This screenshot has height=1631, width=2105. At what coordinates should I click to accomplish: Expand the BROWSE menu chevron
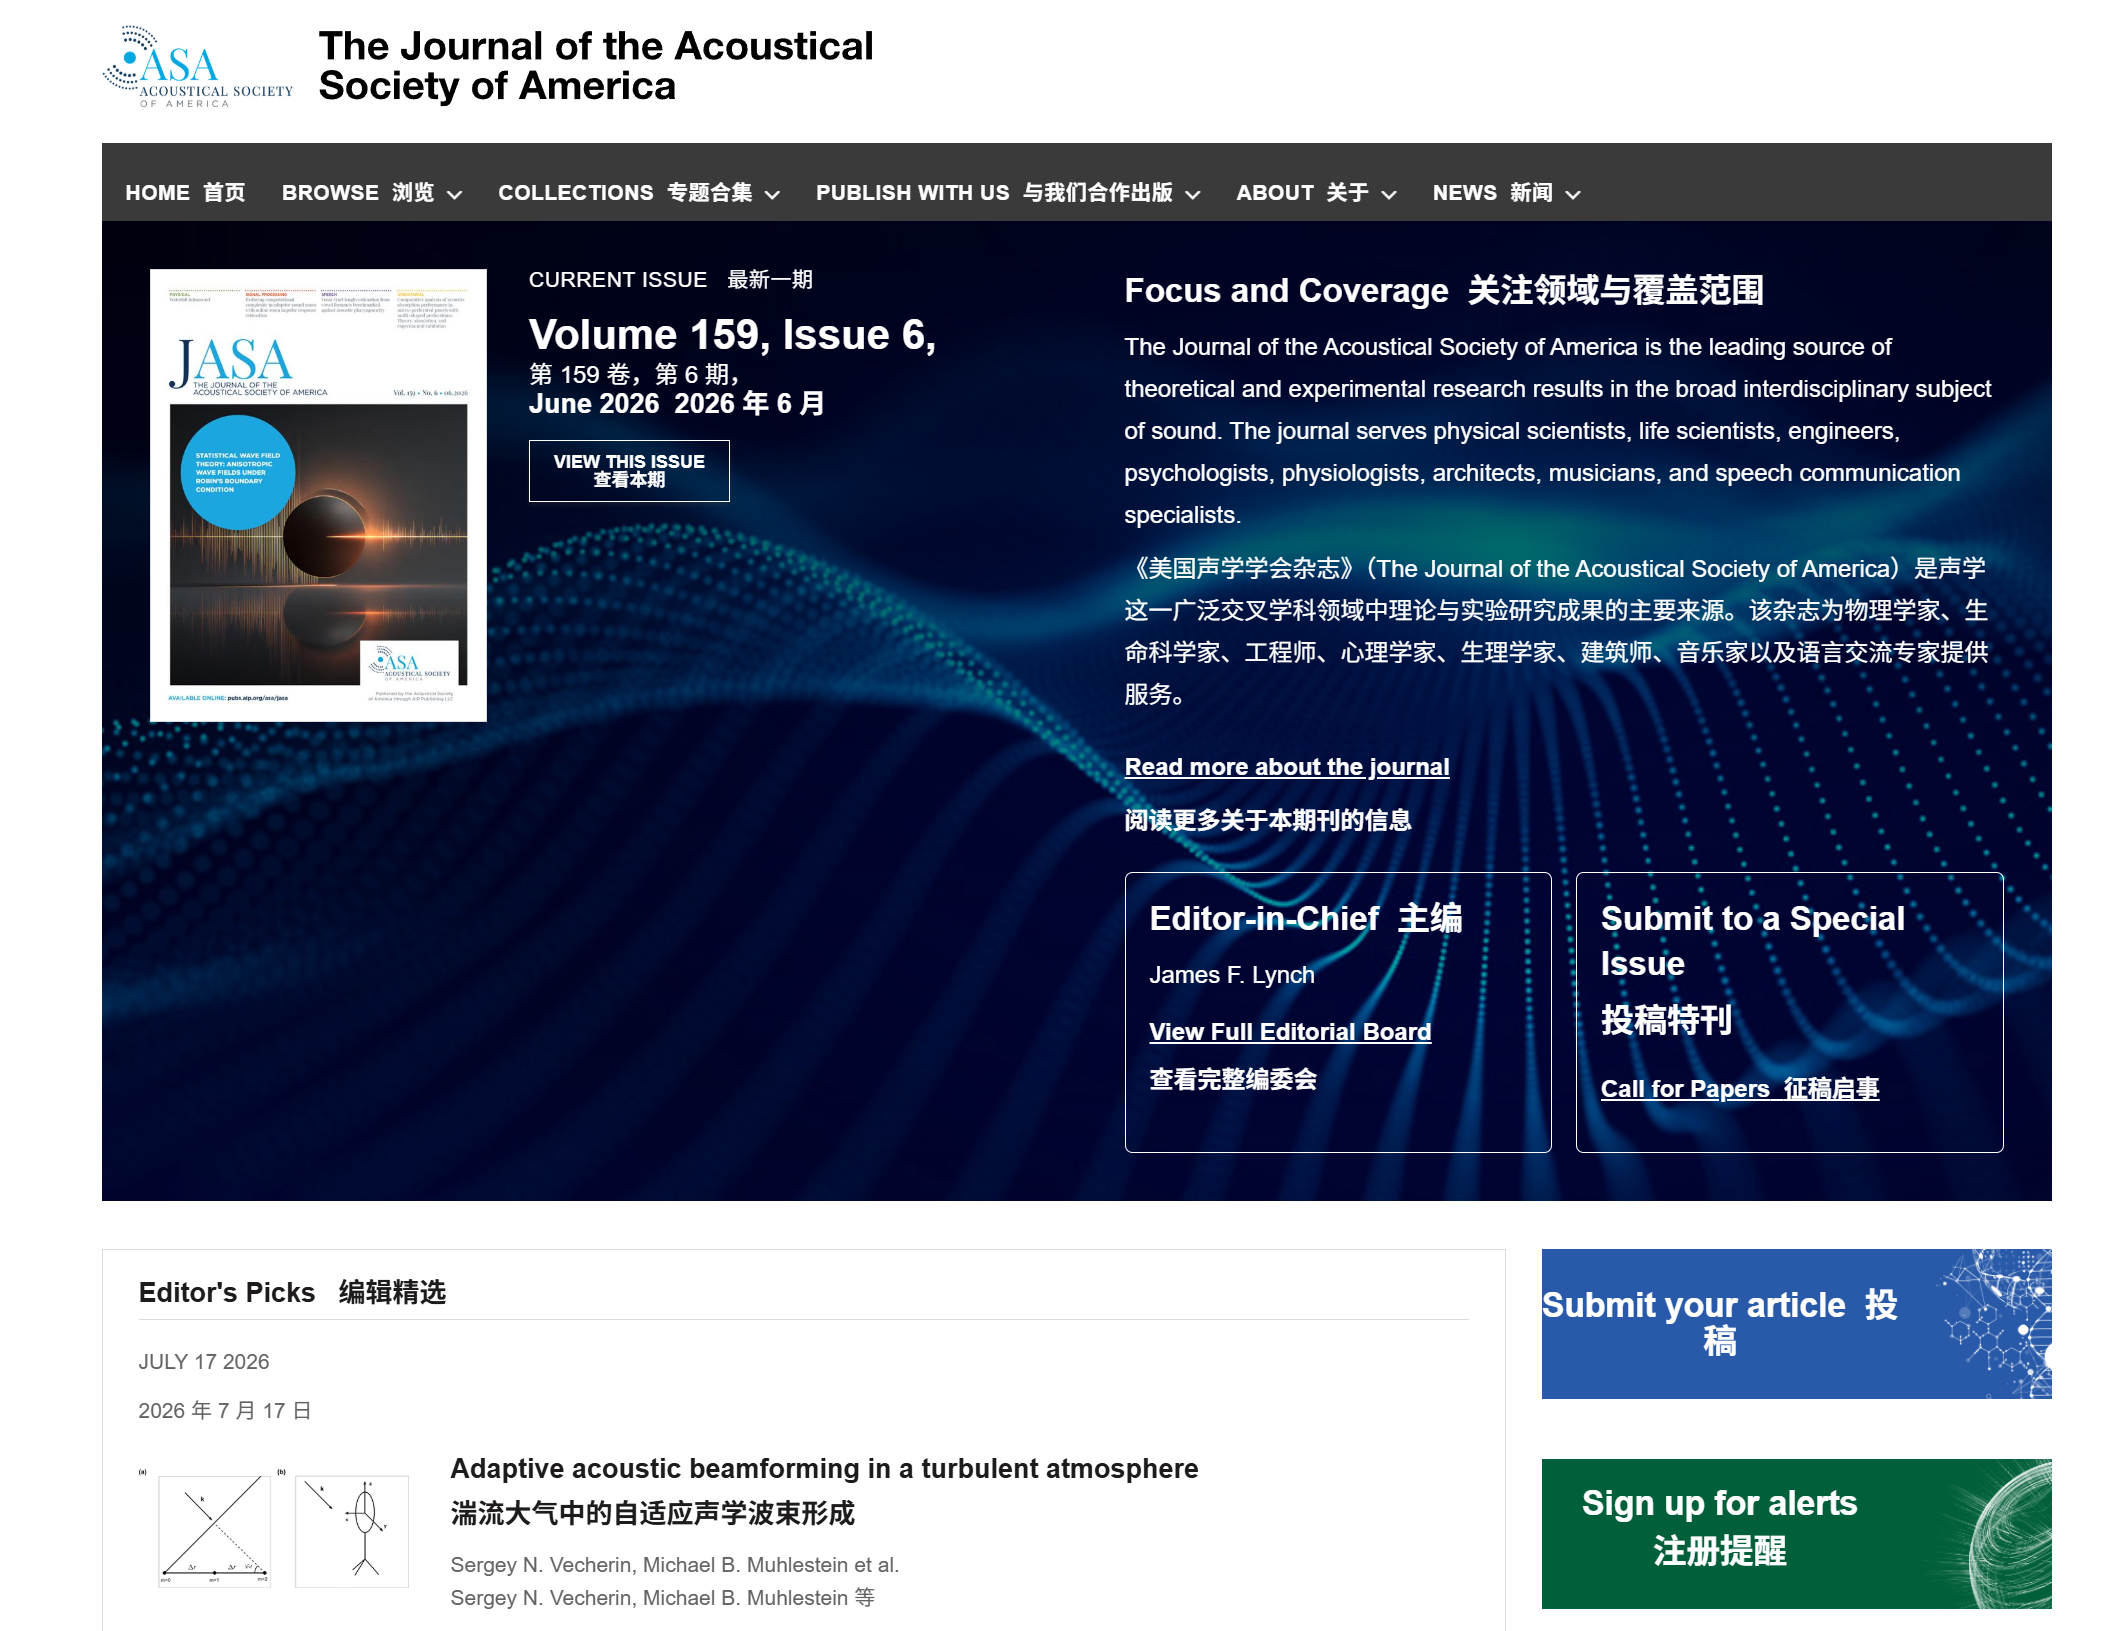coord(455,195)
